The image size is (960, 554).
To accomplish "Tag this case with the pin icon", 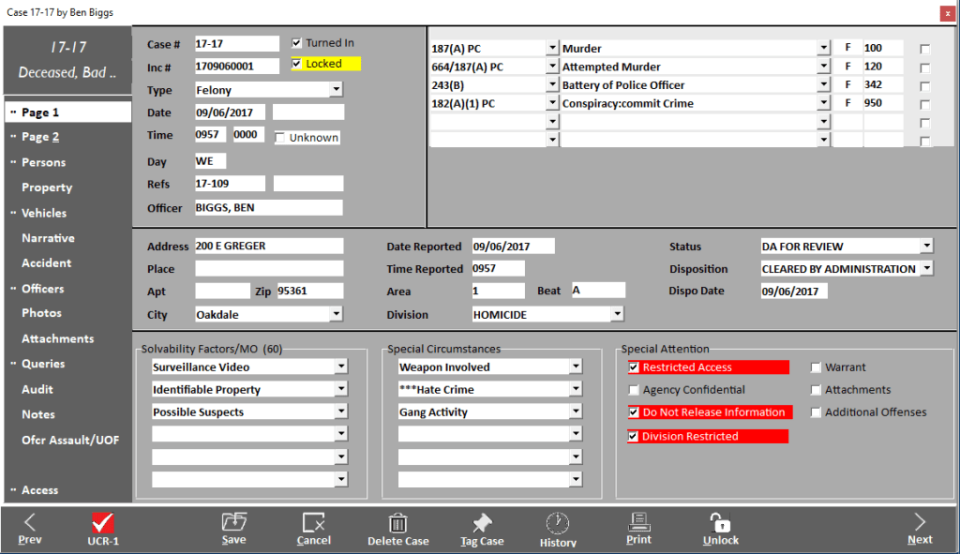I will [x=482, y=523].
